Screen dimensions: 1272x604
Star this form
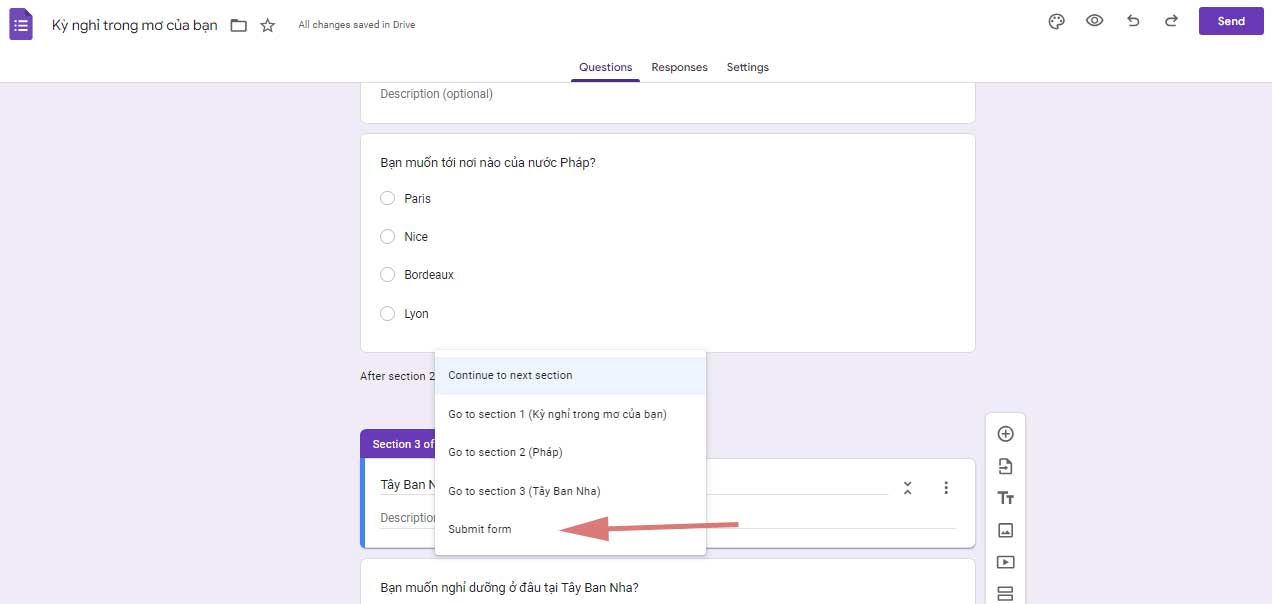coord(268,25)
